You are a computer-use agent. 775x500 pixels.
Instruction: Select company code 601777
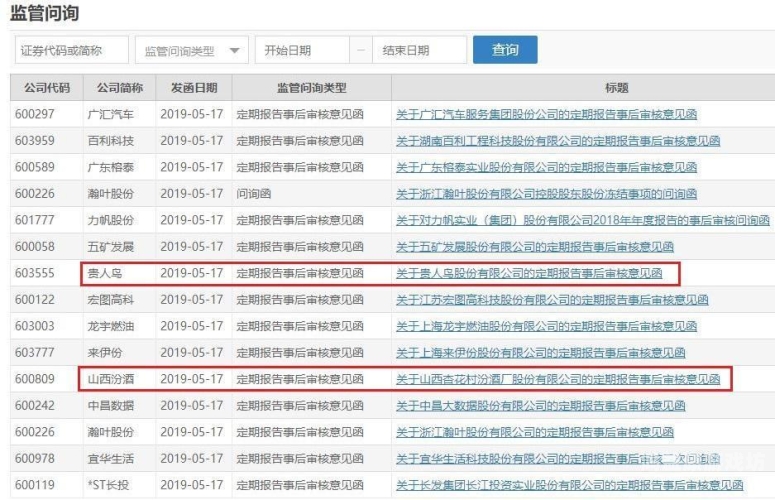coord(35,220)
